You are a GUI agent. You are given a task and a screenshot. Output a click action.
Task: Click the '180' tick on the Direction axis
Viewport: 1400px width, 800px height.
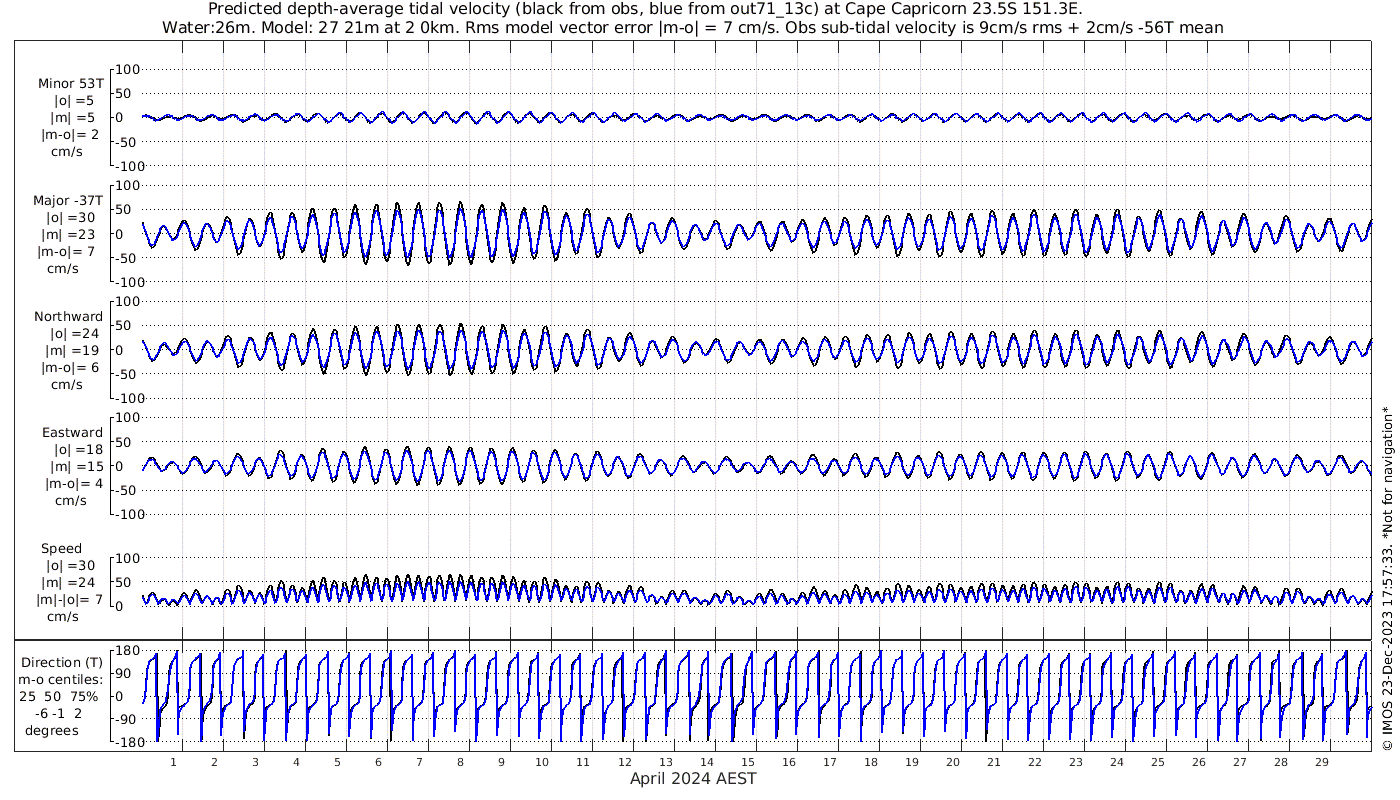click(x=126, y=651)
